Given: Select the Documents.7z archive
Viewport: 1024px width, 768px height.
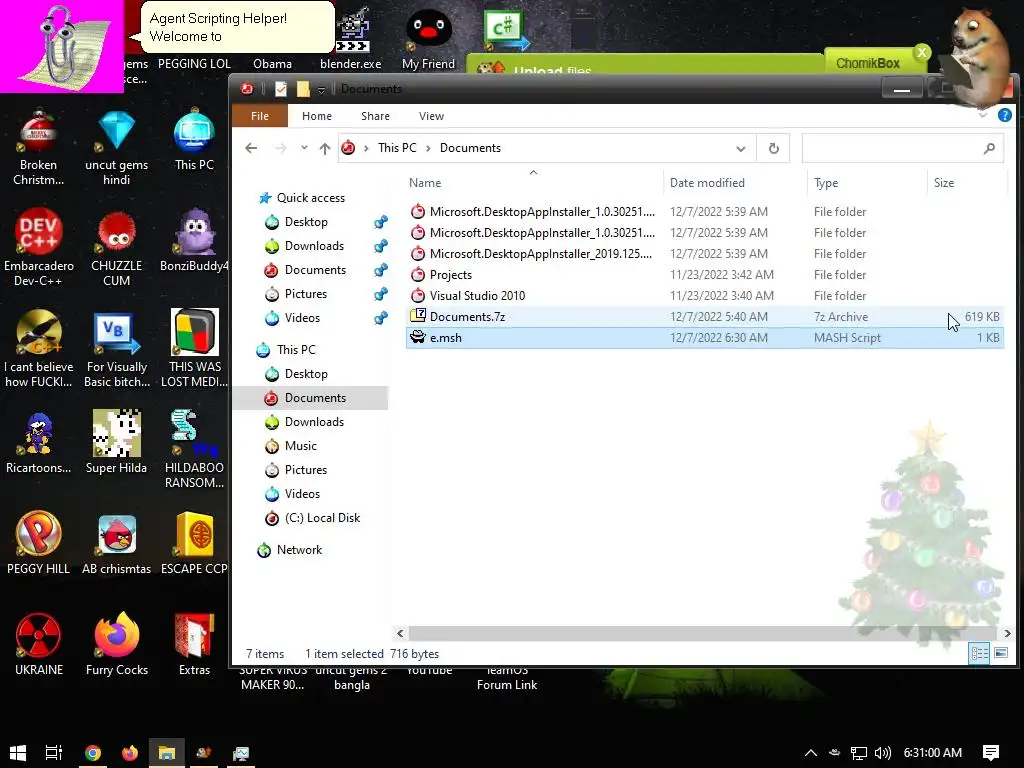Looking at the screenshot, I should (705, 317).
